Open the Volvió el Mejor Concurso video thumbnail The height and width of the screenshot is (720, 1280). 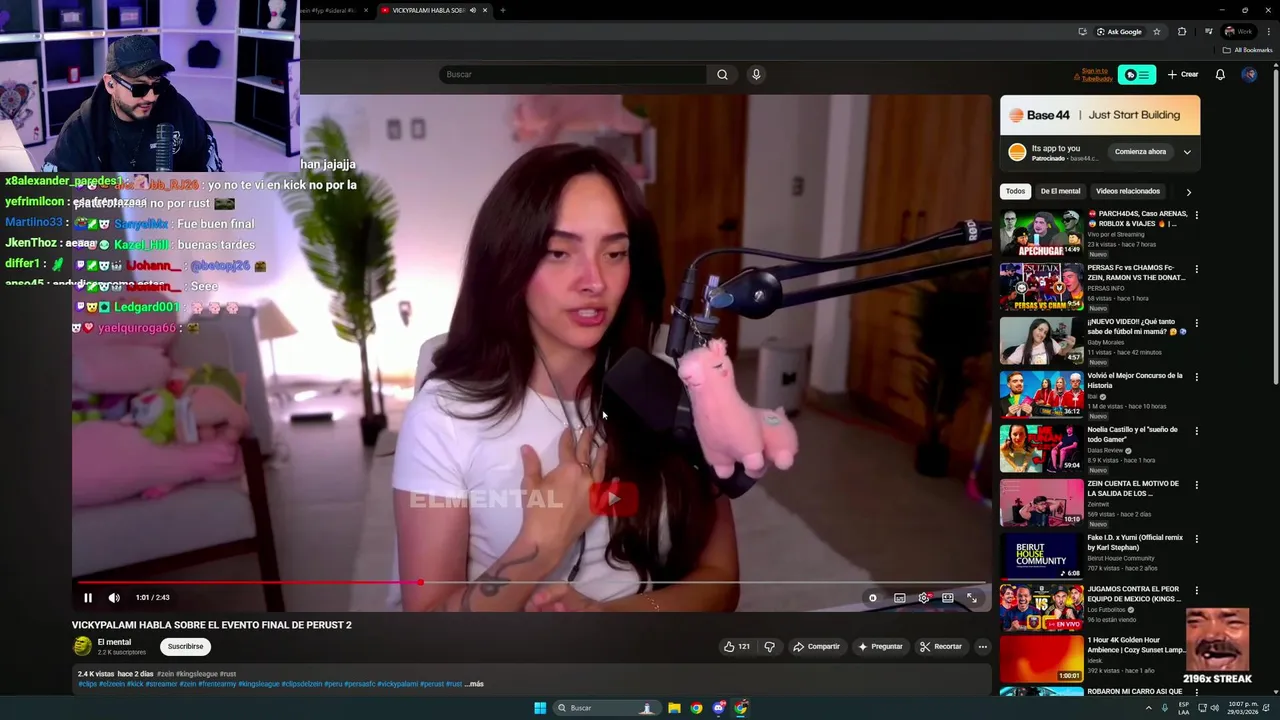(1041, 394)
